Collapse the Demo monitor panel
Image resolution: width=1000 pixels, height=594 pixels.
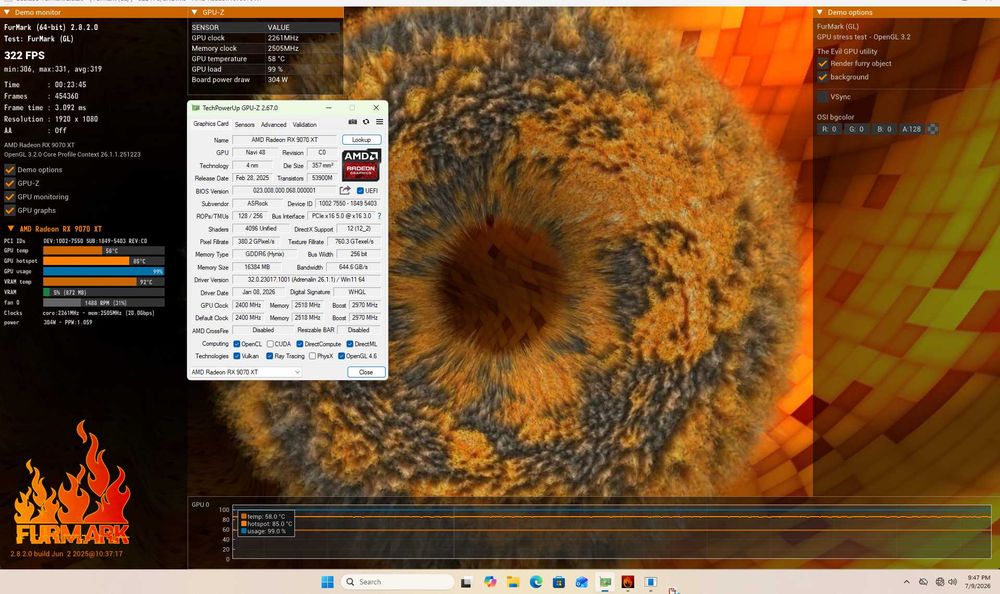(x=7, y=12)
